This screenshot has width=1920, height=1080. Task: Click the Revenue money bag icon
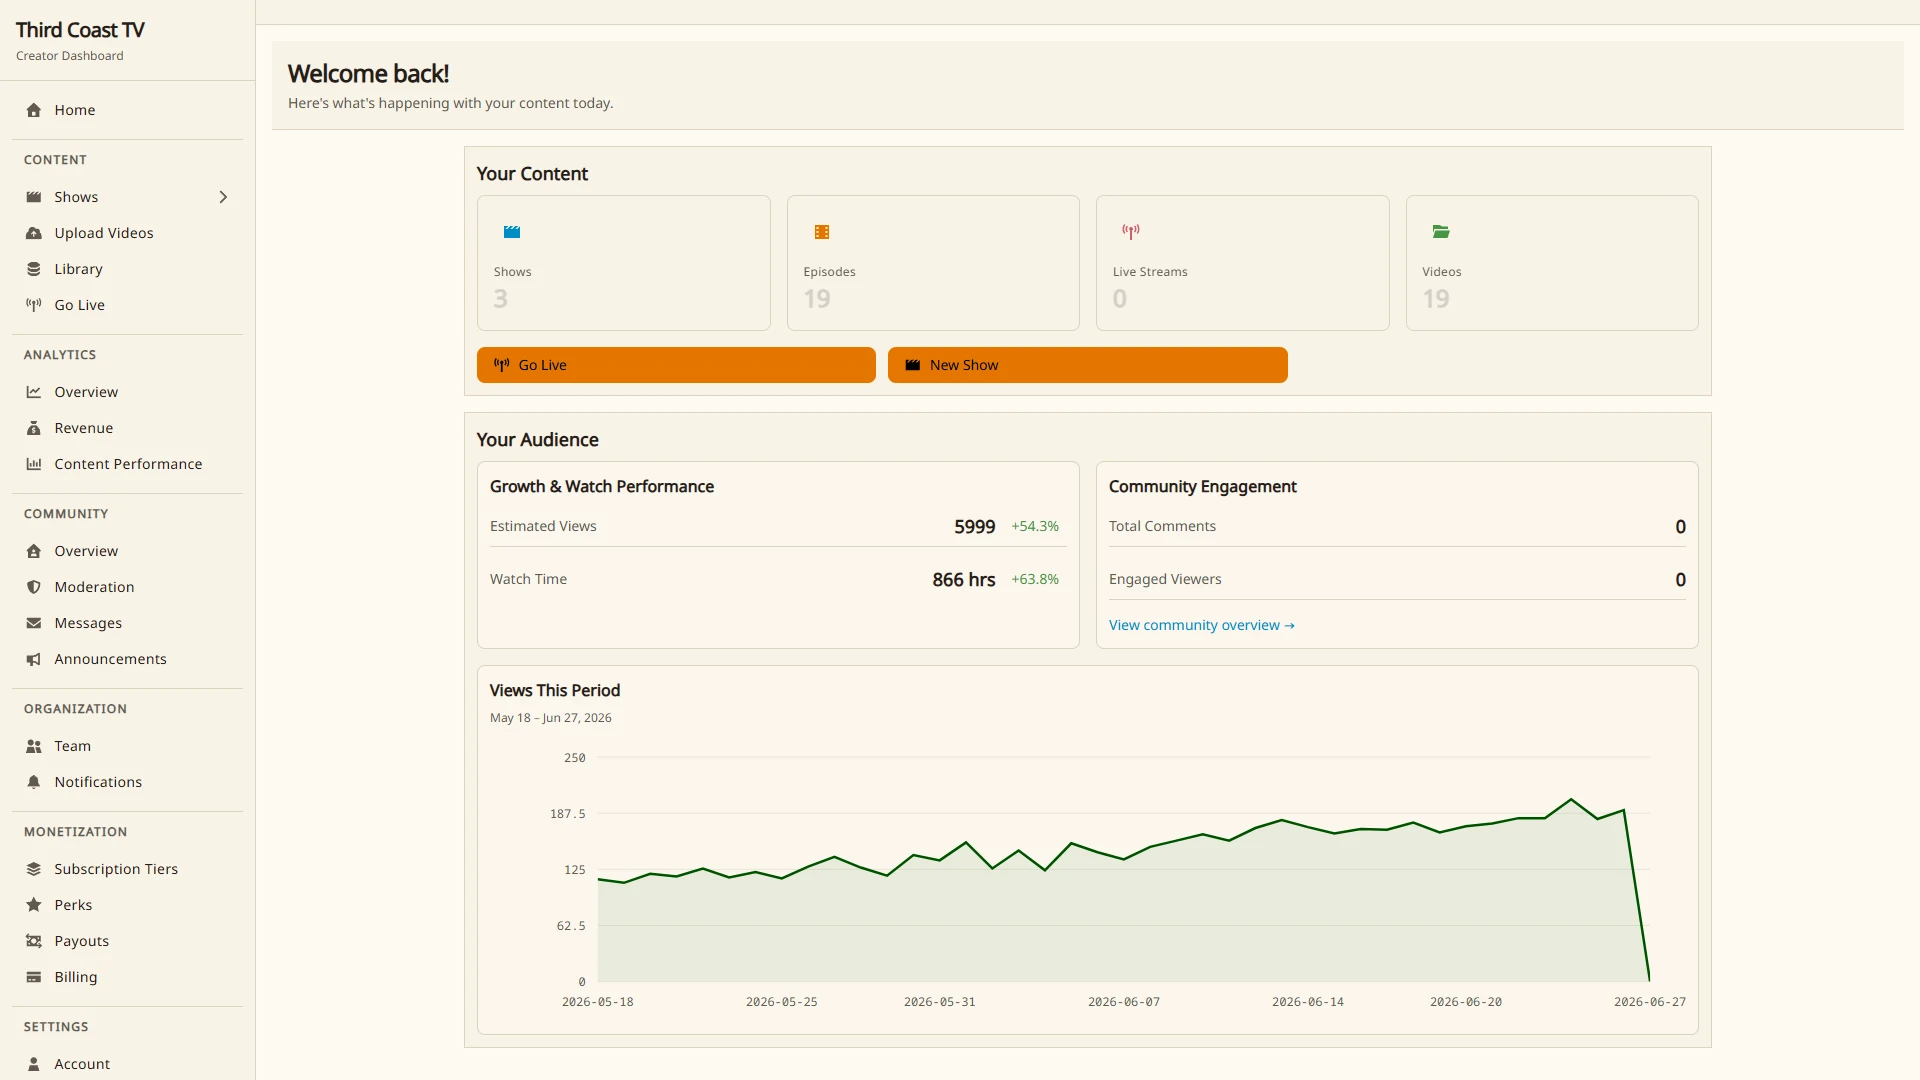point(34,428)
